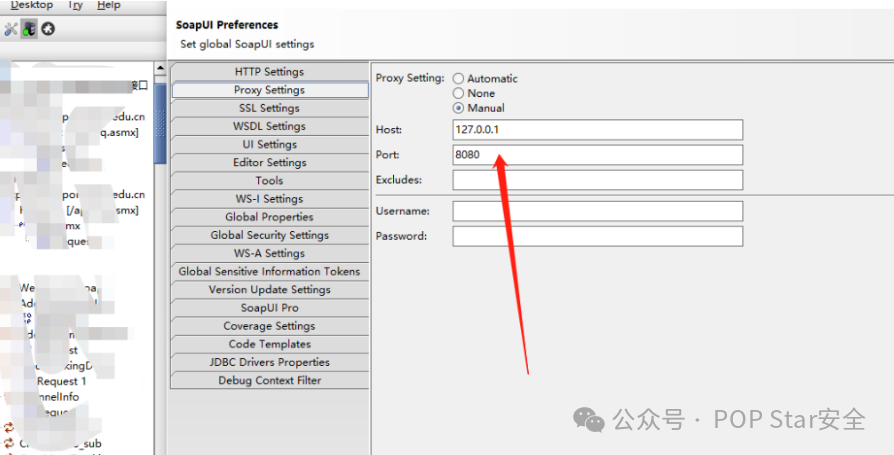This screenshot has width=894, height=455.
Task: Open the Debug Context Filter tab
Action: [x=270, y=380]
